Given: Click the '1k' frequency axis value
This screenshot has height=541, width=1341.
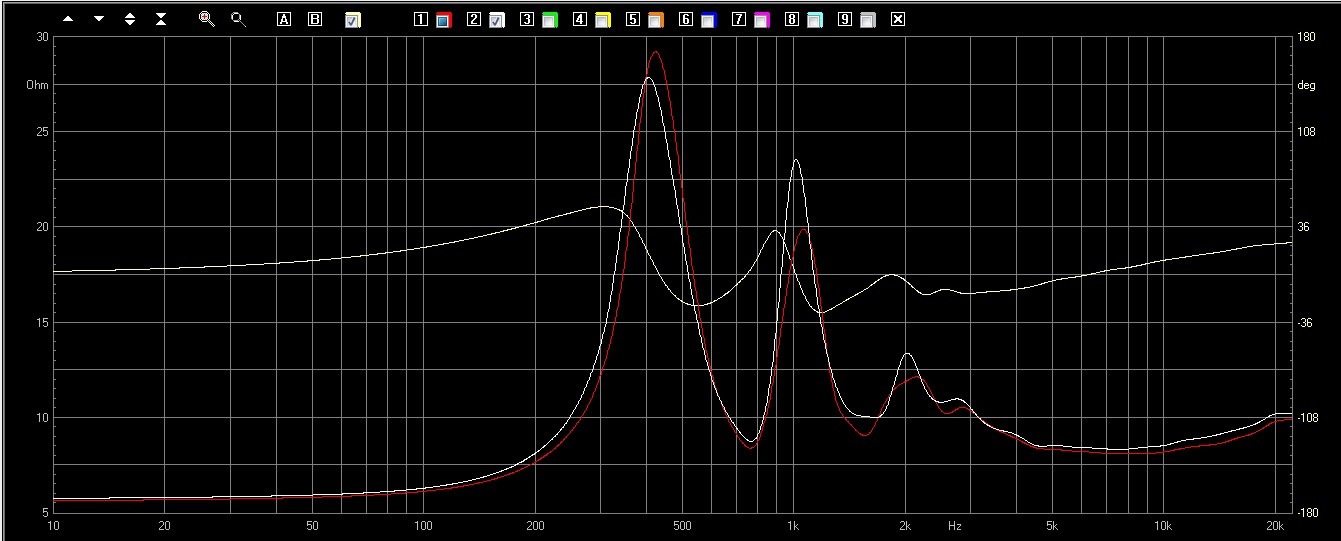Looking at the screenshot, I should coord(794,525).
